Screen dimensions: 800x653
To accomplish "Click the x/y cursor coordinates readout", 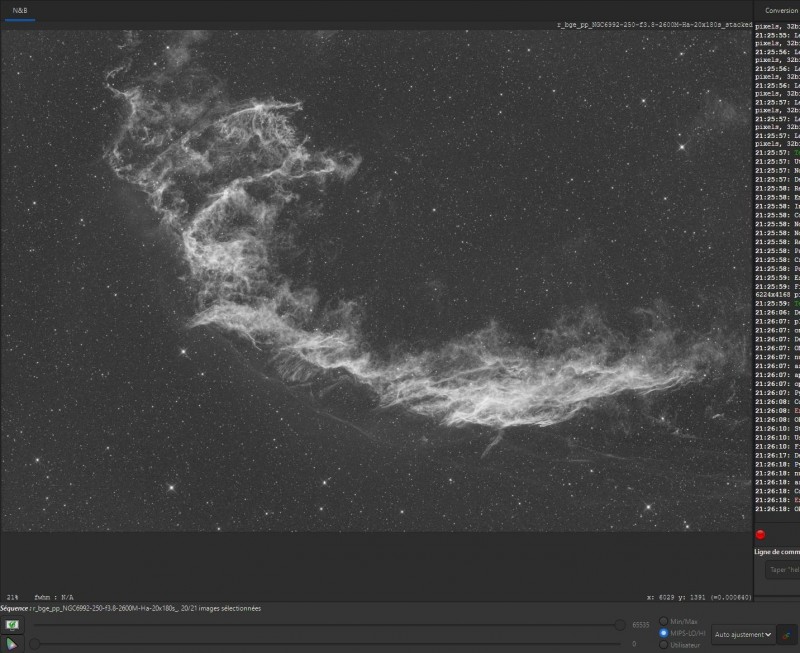I will click(699, 597).
